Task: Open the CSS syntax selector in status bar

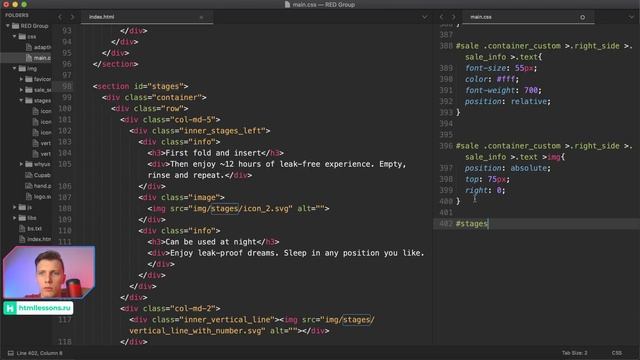Action: [x=617, y=353]
